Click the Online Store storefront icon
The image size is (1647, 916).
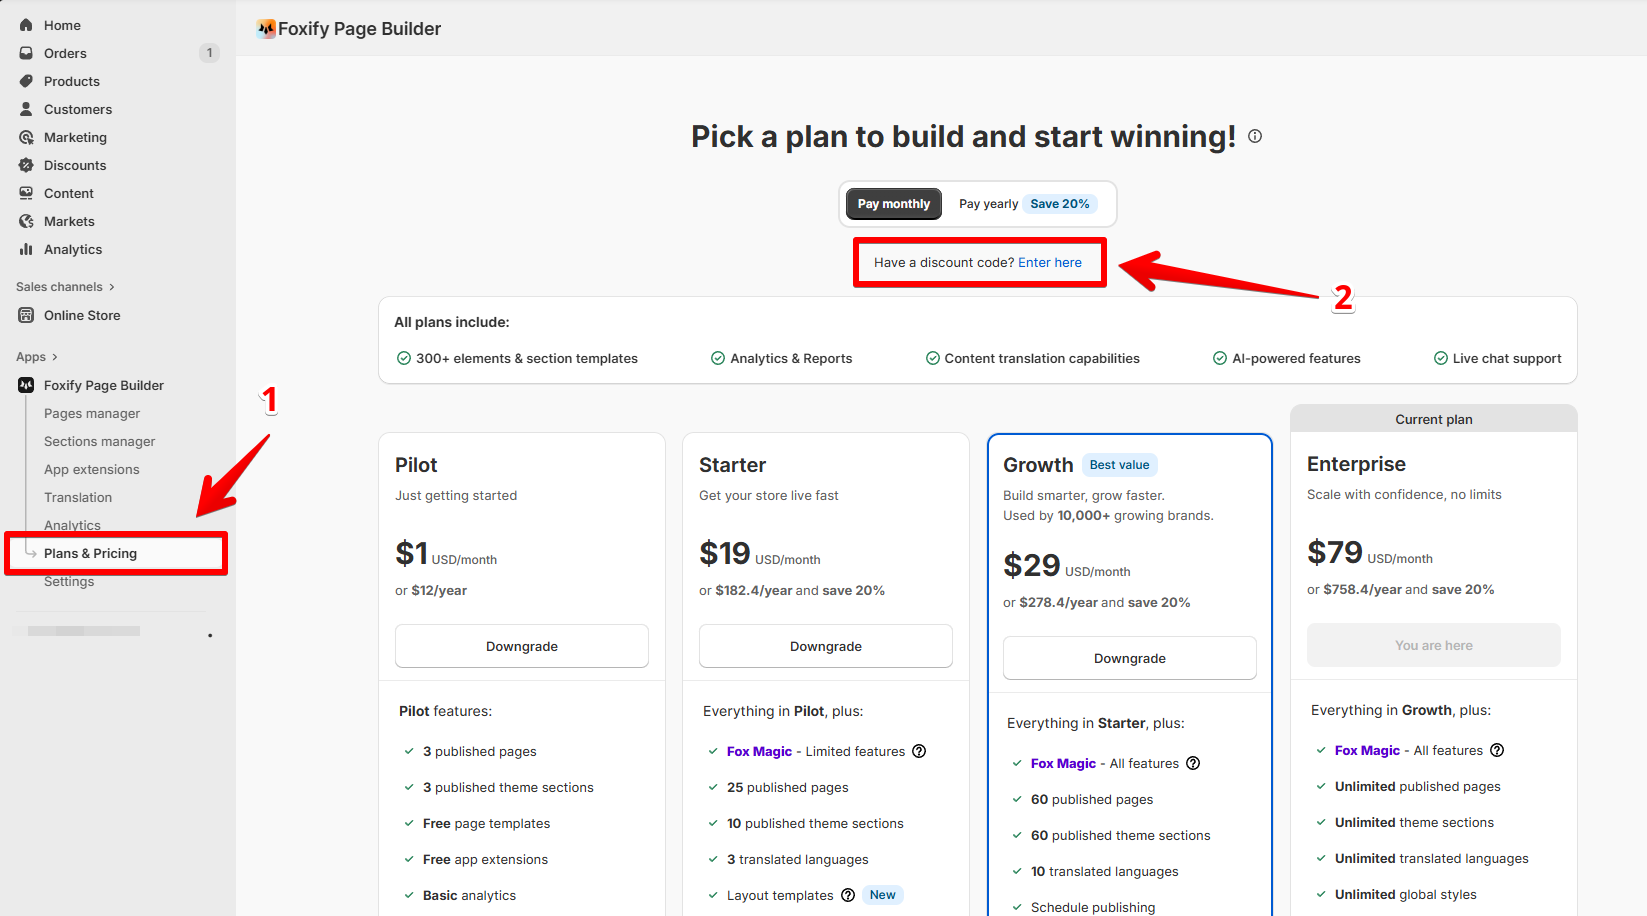[x=26, y=315]
